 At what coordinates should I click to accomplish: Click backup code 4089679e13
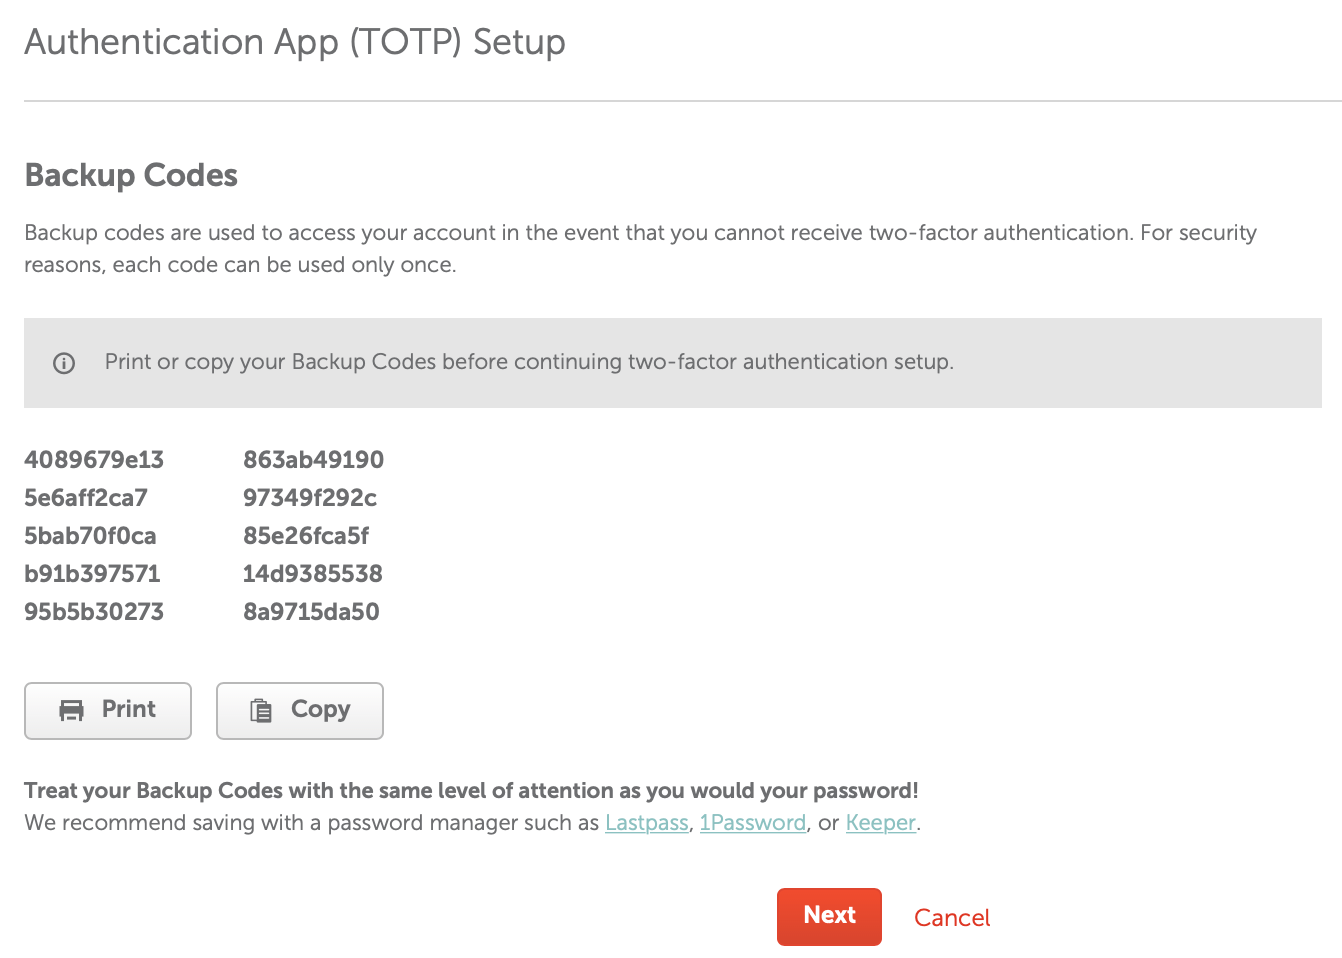(94, 460)
